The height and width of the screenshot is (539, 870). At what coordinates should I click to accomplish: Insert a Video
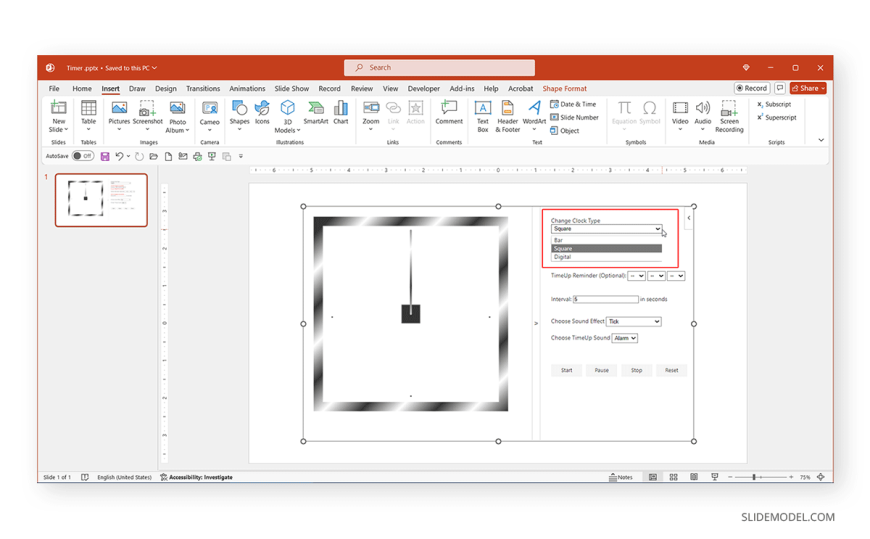[680, 116]
